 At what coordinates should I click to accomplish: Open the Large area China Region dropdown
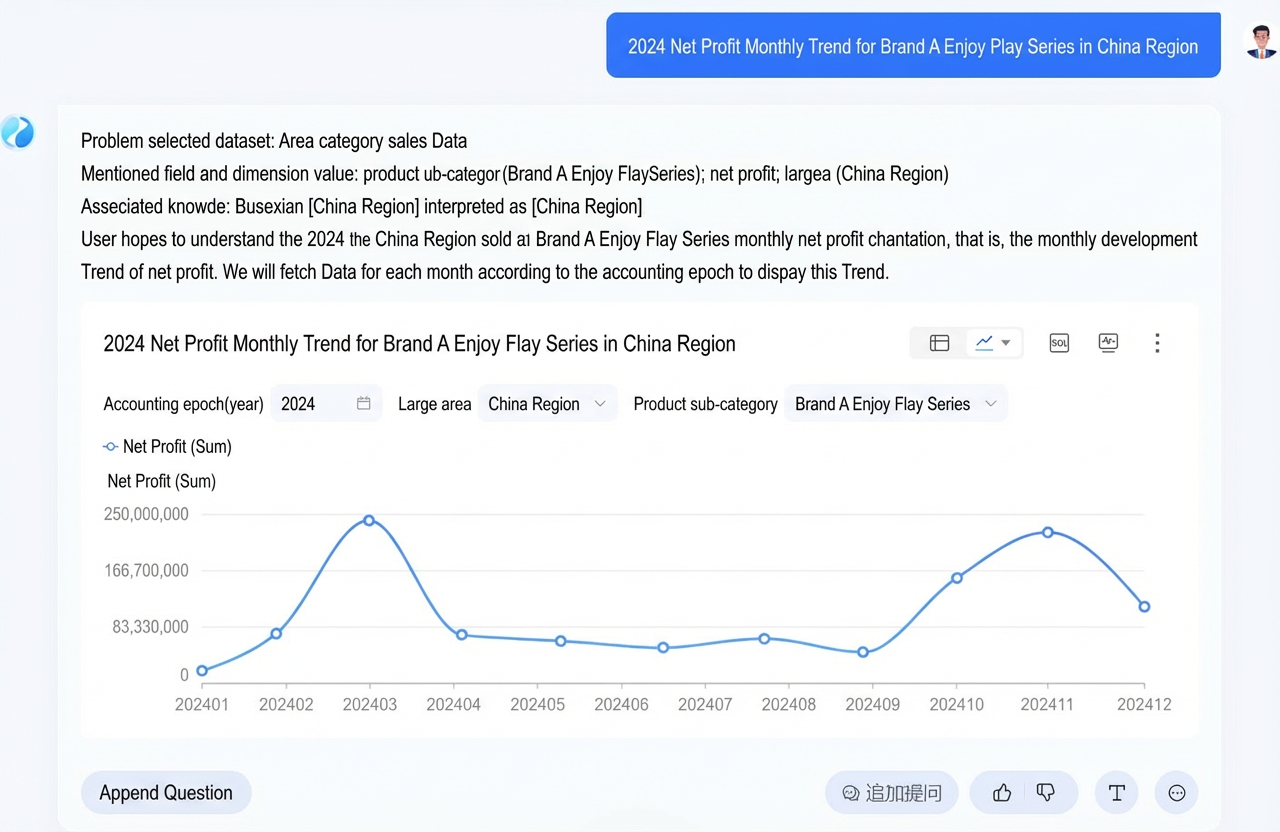[547, 404]
